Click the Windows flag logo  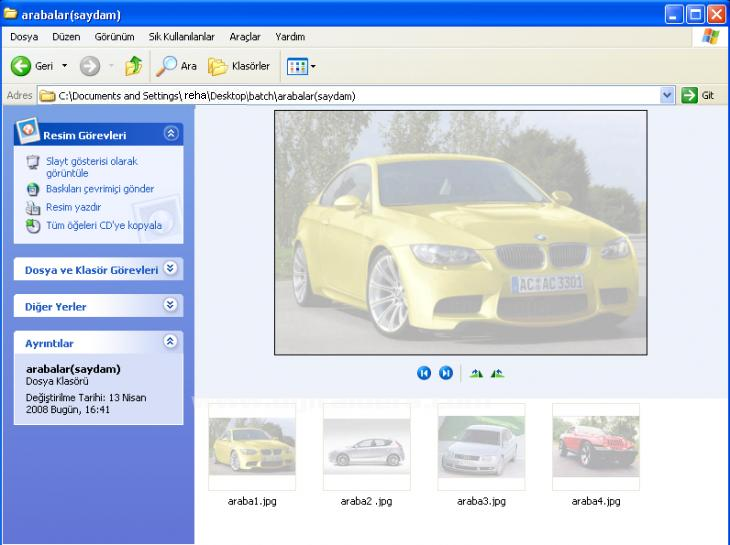click(710, 36)
